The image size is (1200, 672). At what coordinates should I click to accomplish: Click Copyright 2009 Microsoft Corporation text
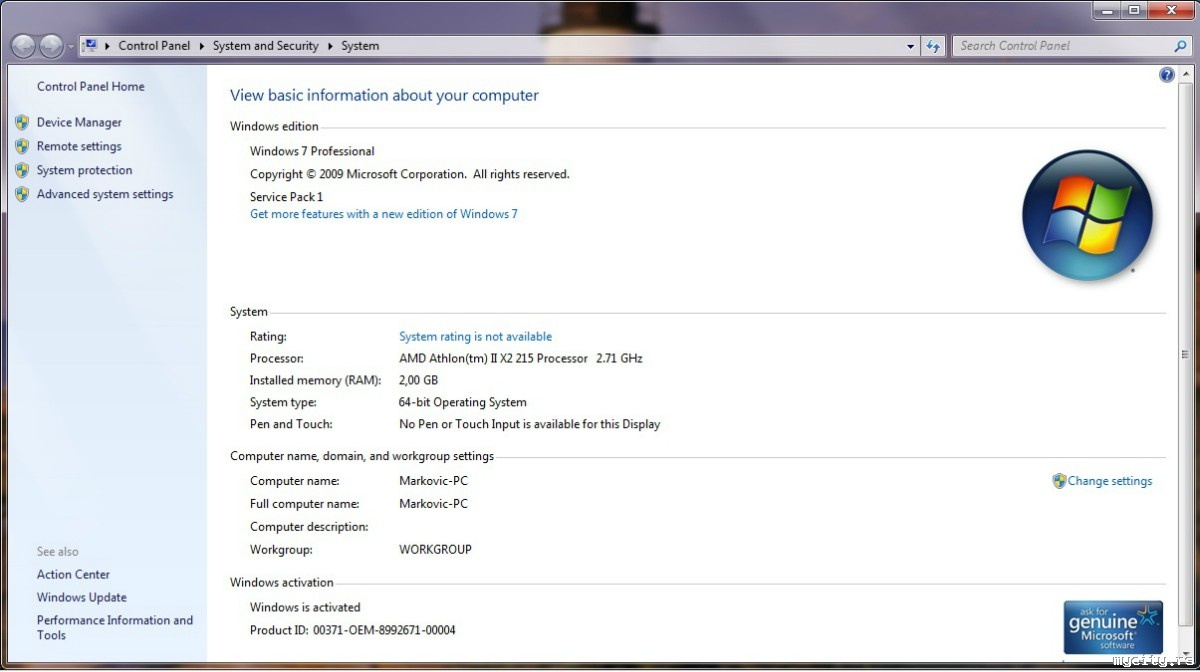[x=409, y=174]
